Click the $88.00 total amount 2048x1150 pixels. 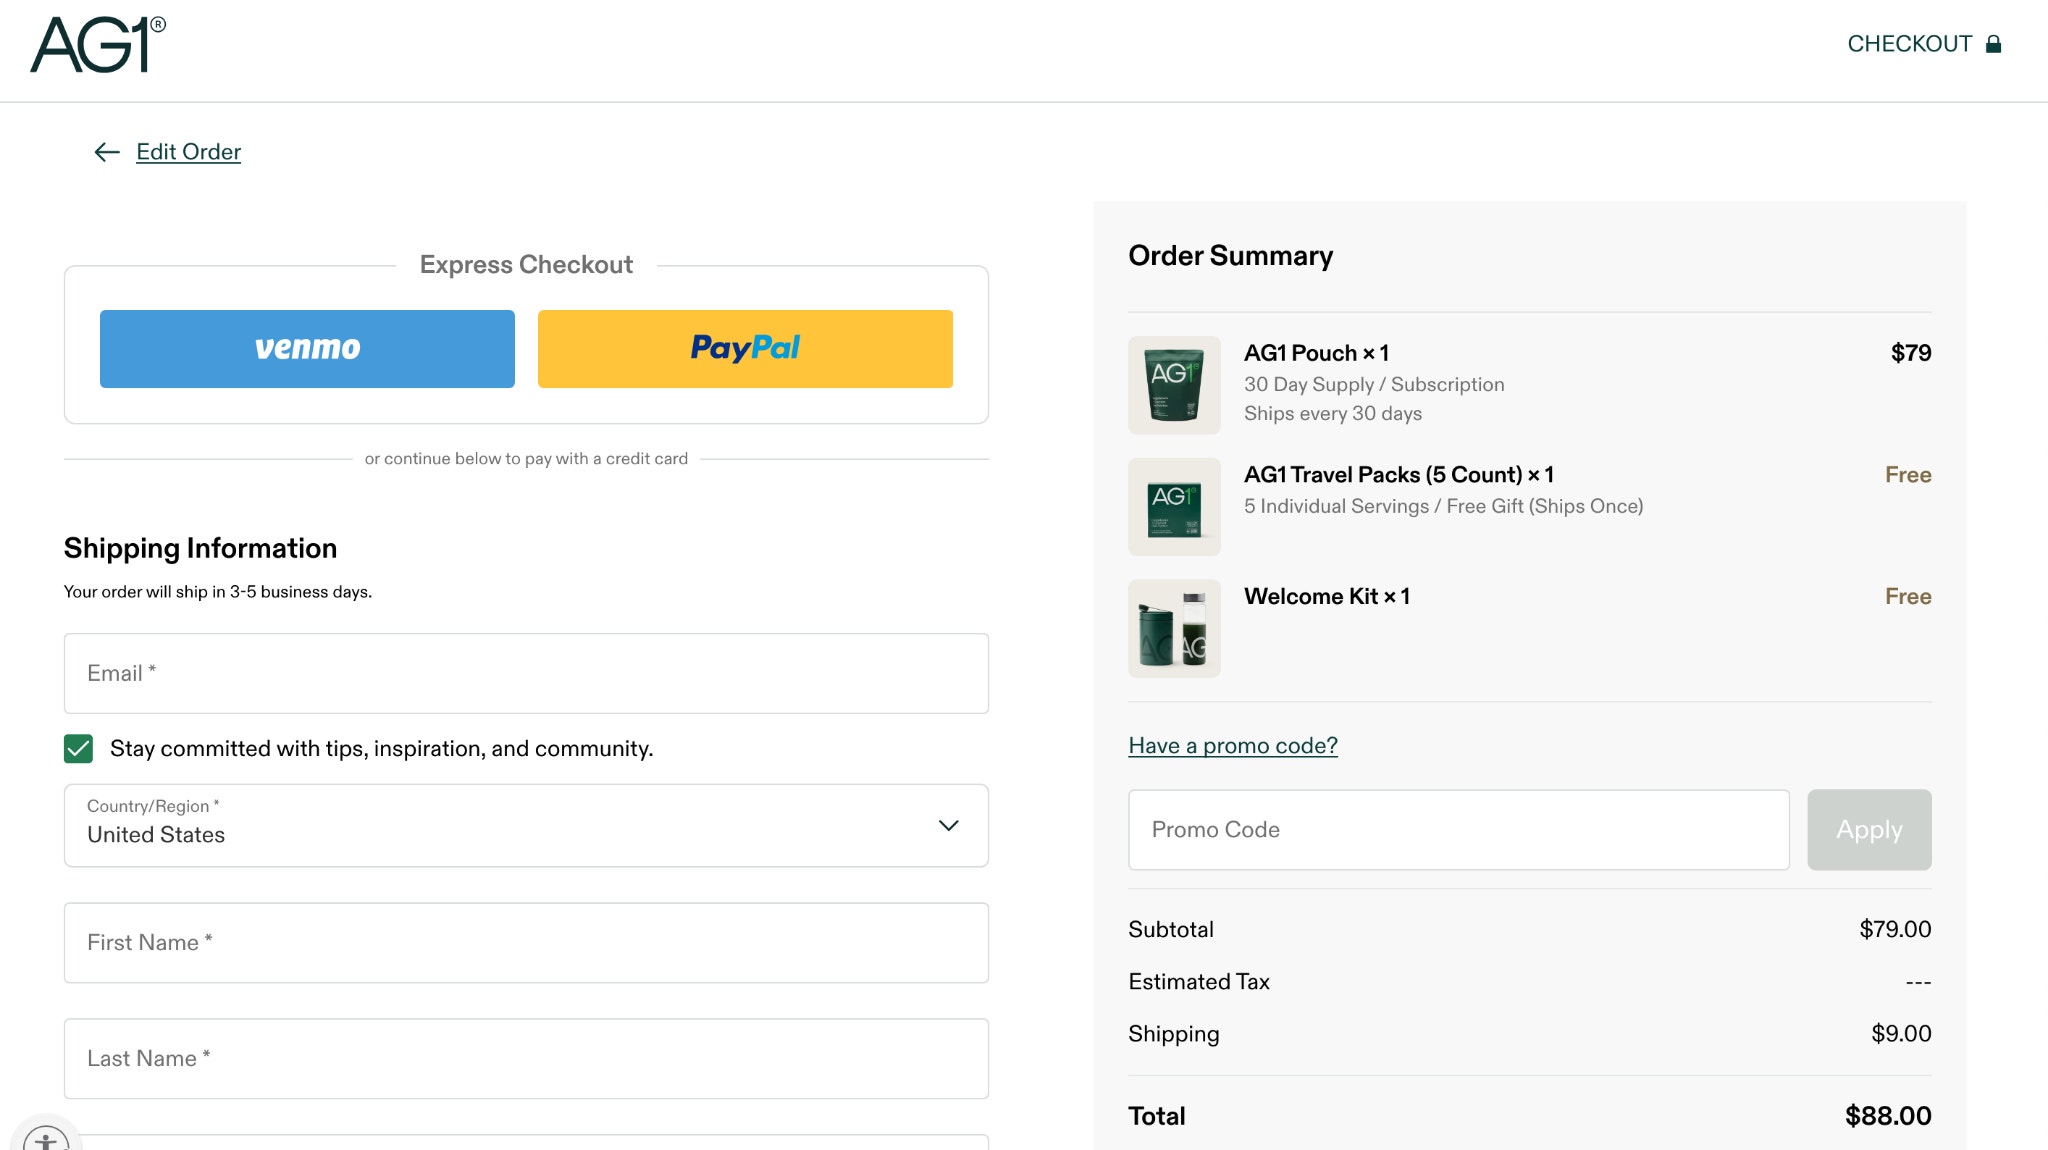(1888, 1116)
